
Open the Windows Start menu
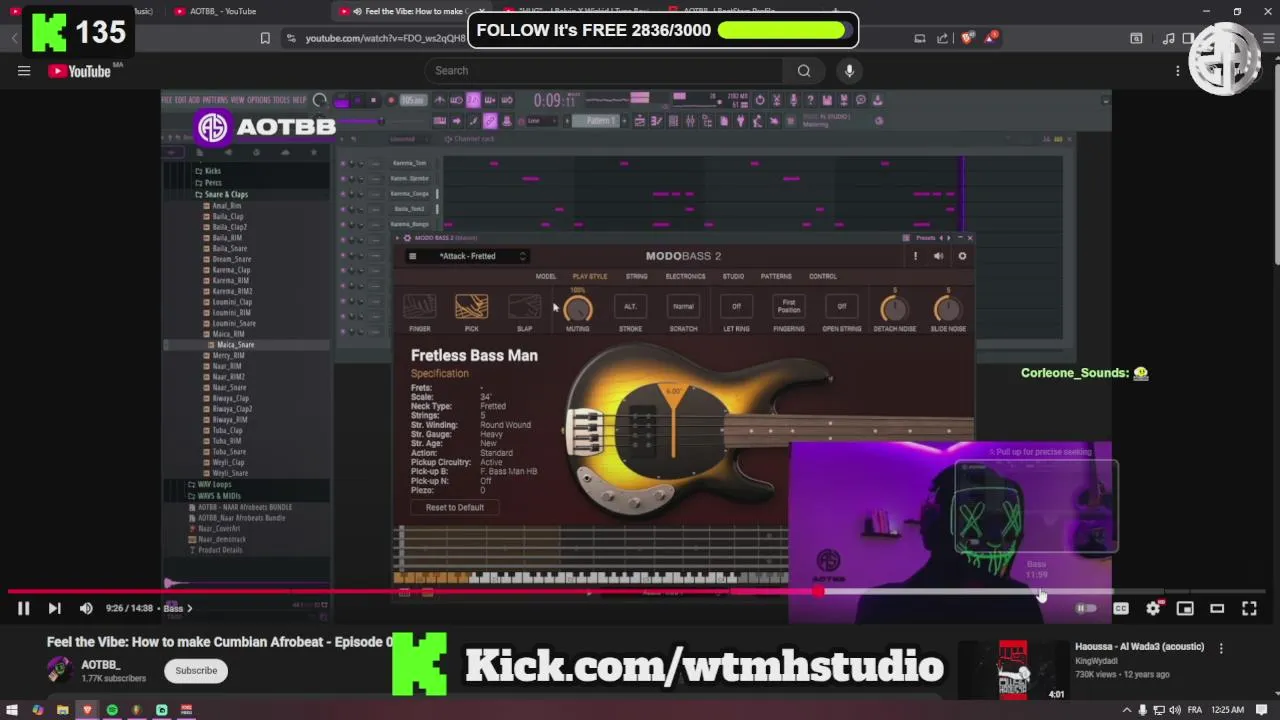tap(14, 710)
